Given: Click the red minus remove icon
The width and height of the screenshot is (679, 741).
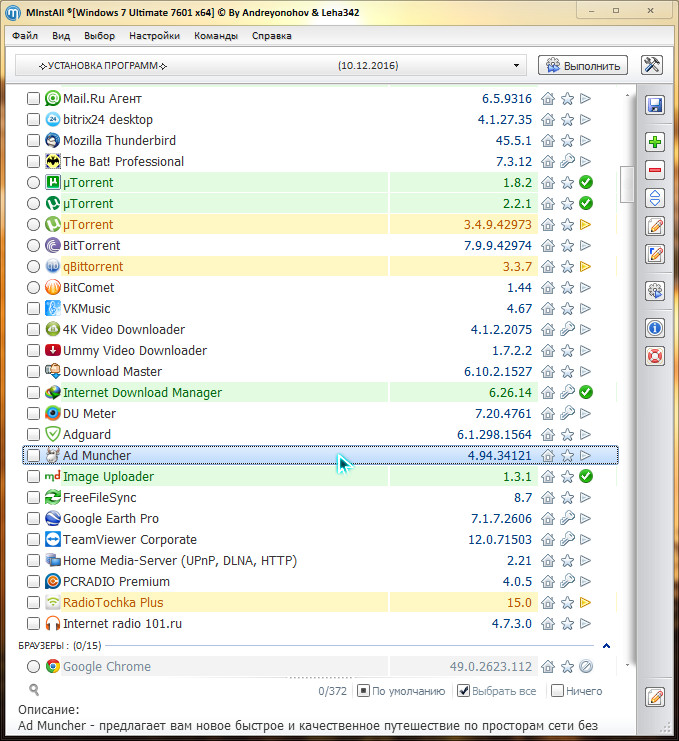Looking at the screenshot, I should 655,170.
